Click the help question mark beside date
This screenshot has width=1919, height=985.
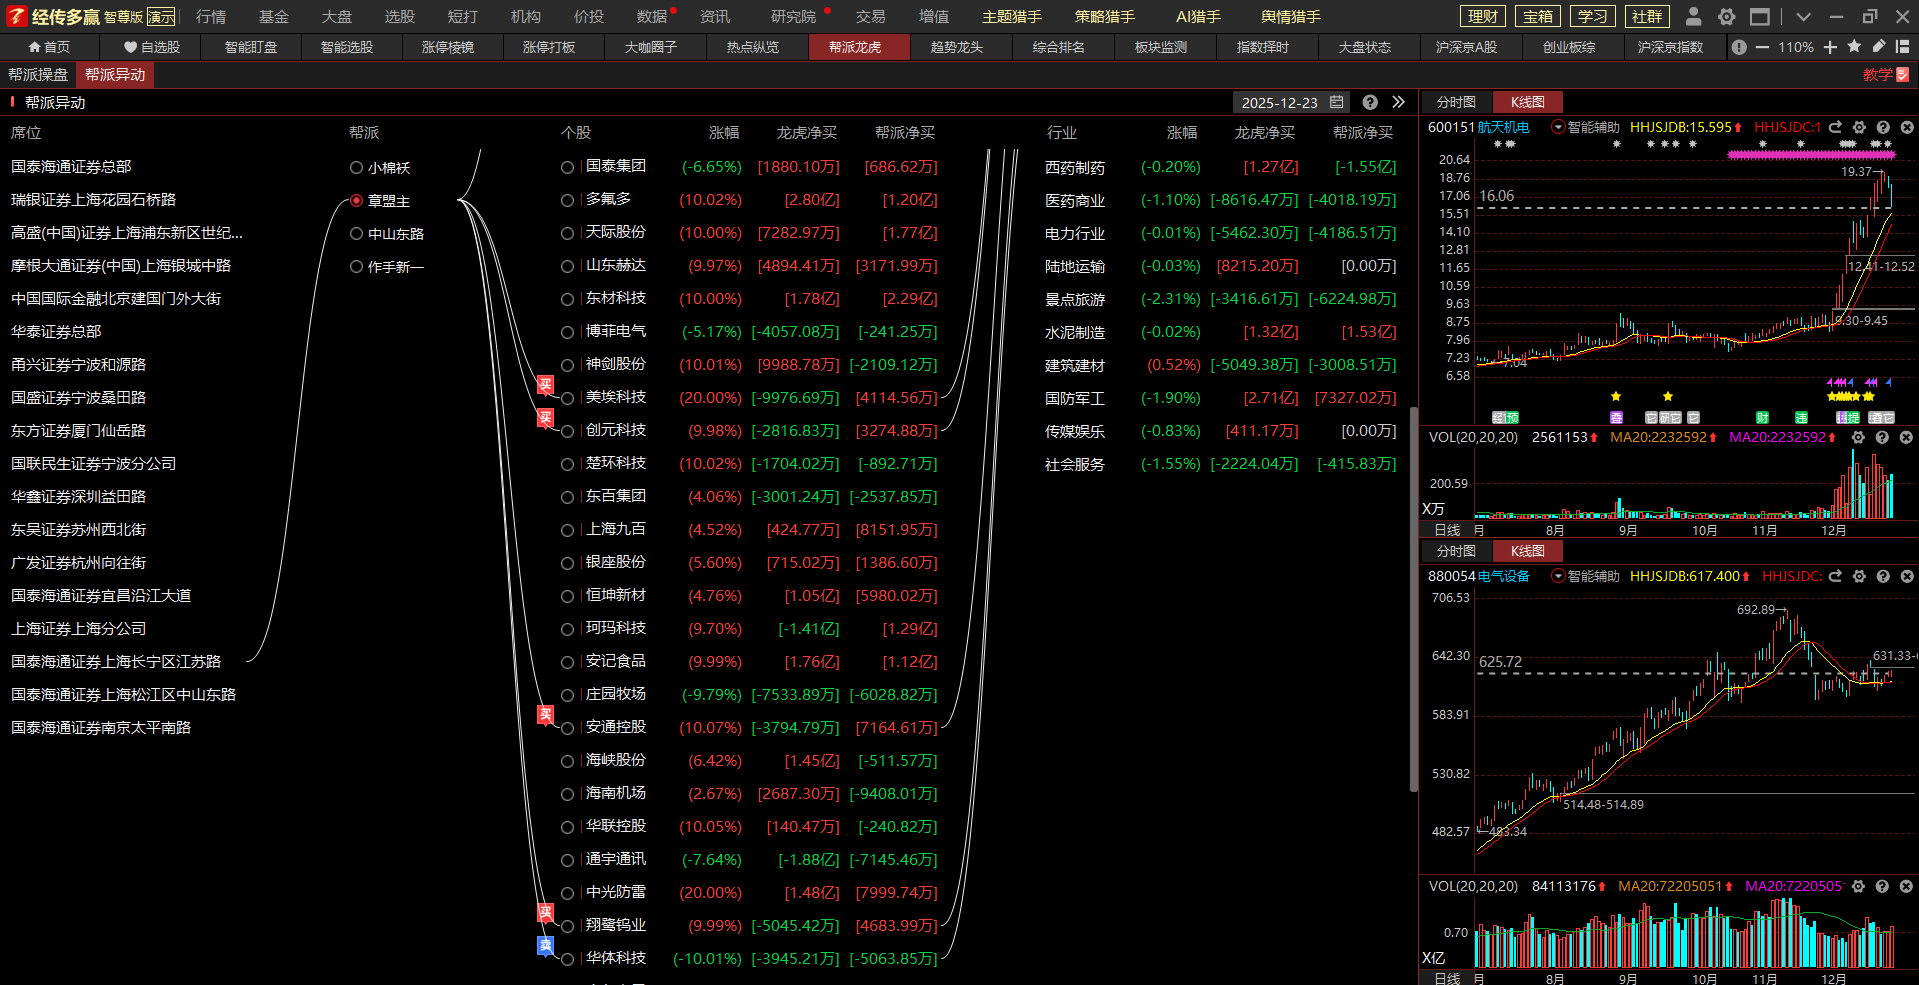tap(1370, 102)
